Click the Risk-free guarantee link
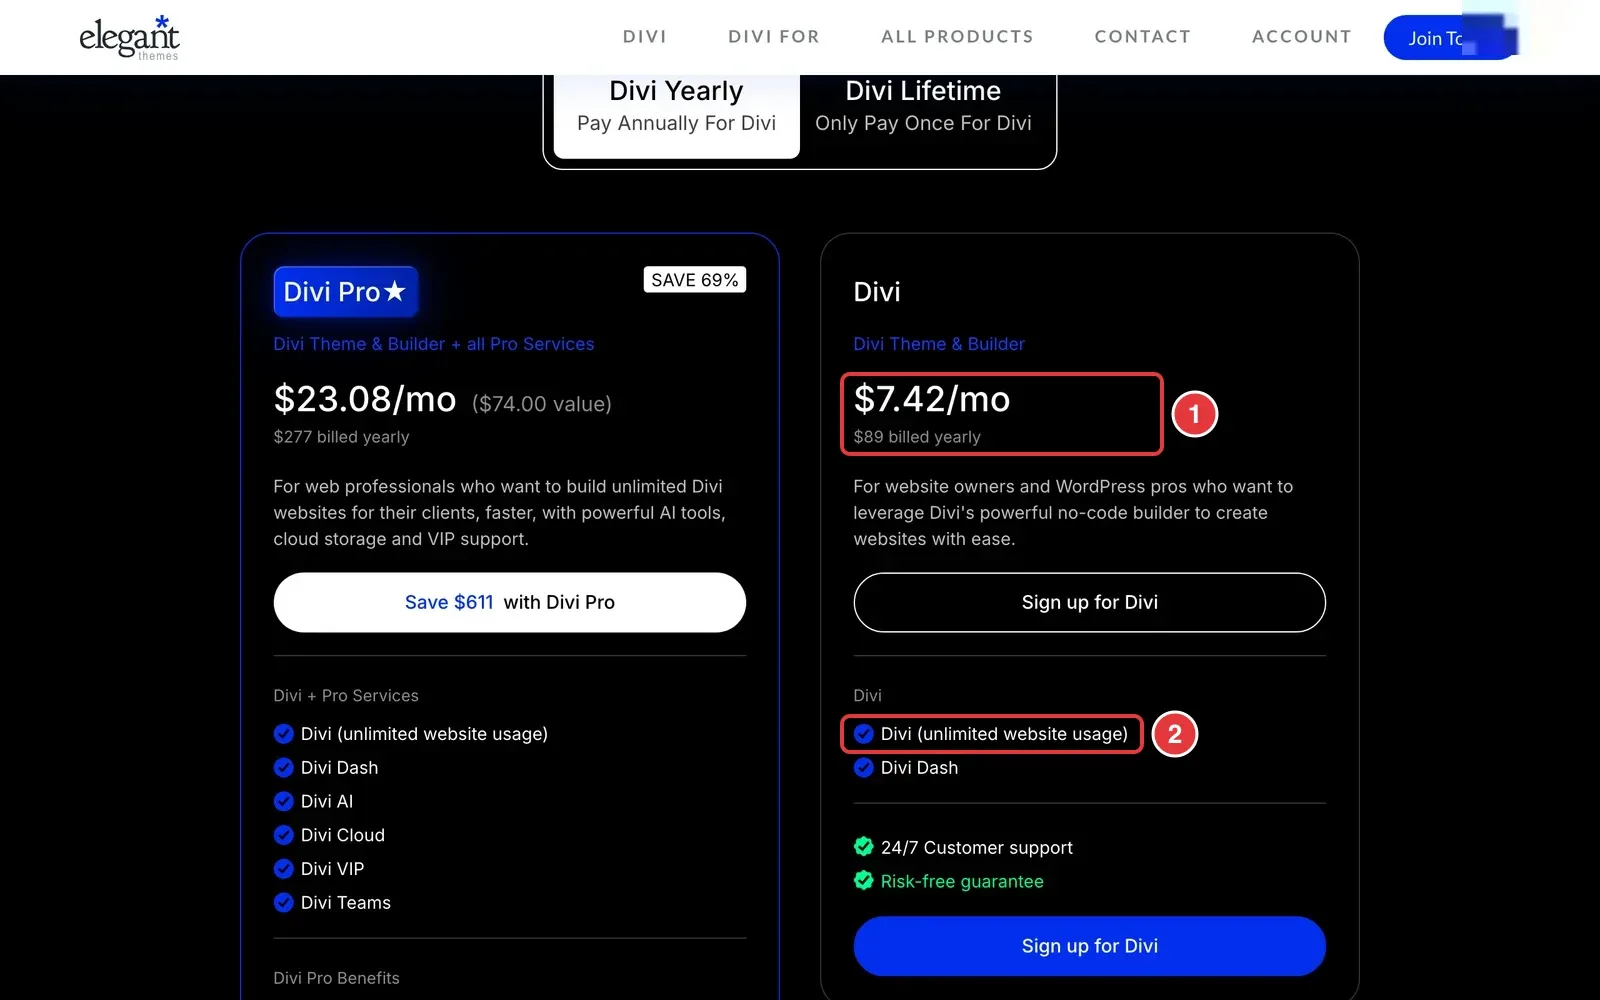 click(x=962, y=881)
